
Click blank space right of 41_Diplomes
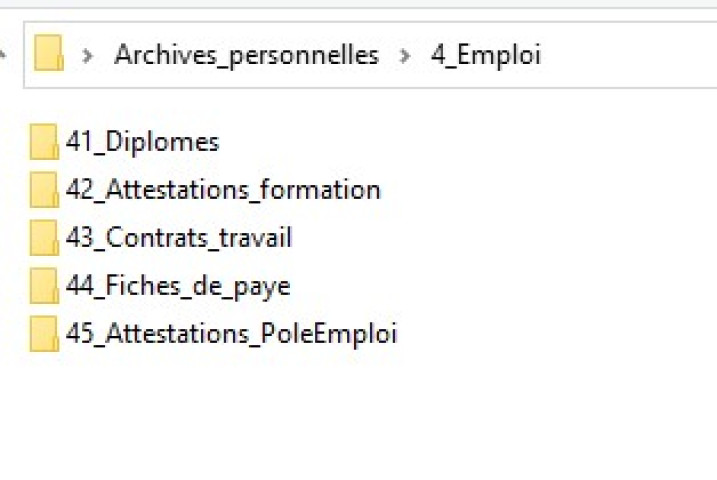coord(450,142)
